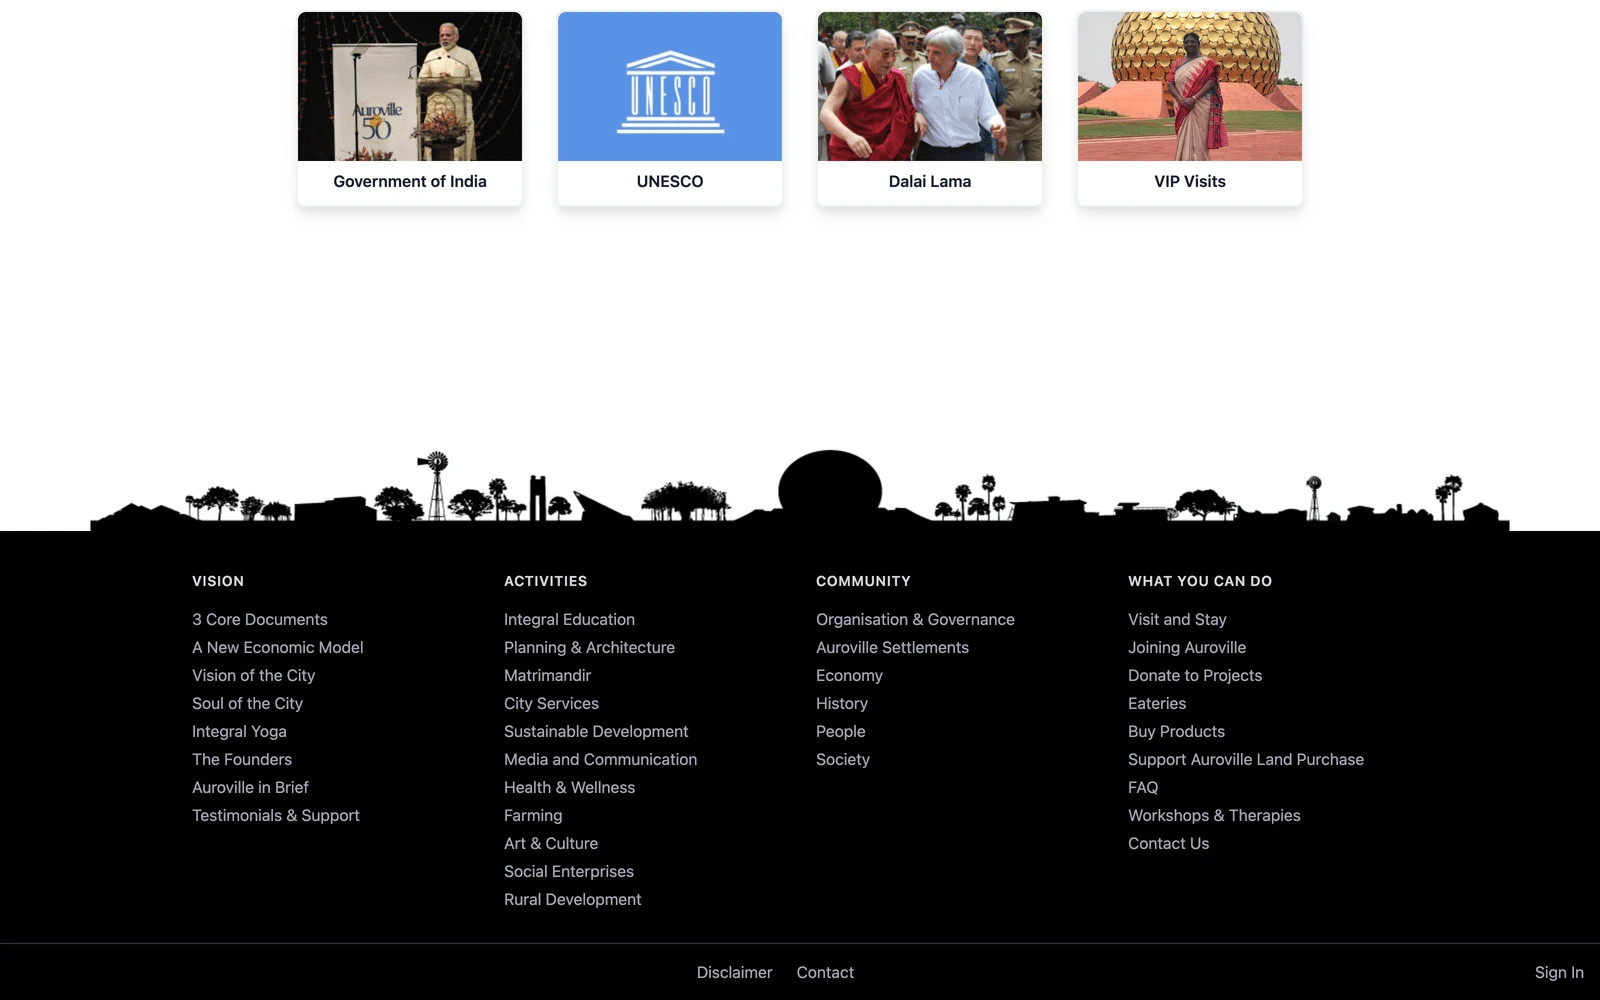
Task: Click the WHAT YOU CAN DO heading
Action: (x=1200, y=581)
